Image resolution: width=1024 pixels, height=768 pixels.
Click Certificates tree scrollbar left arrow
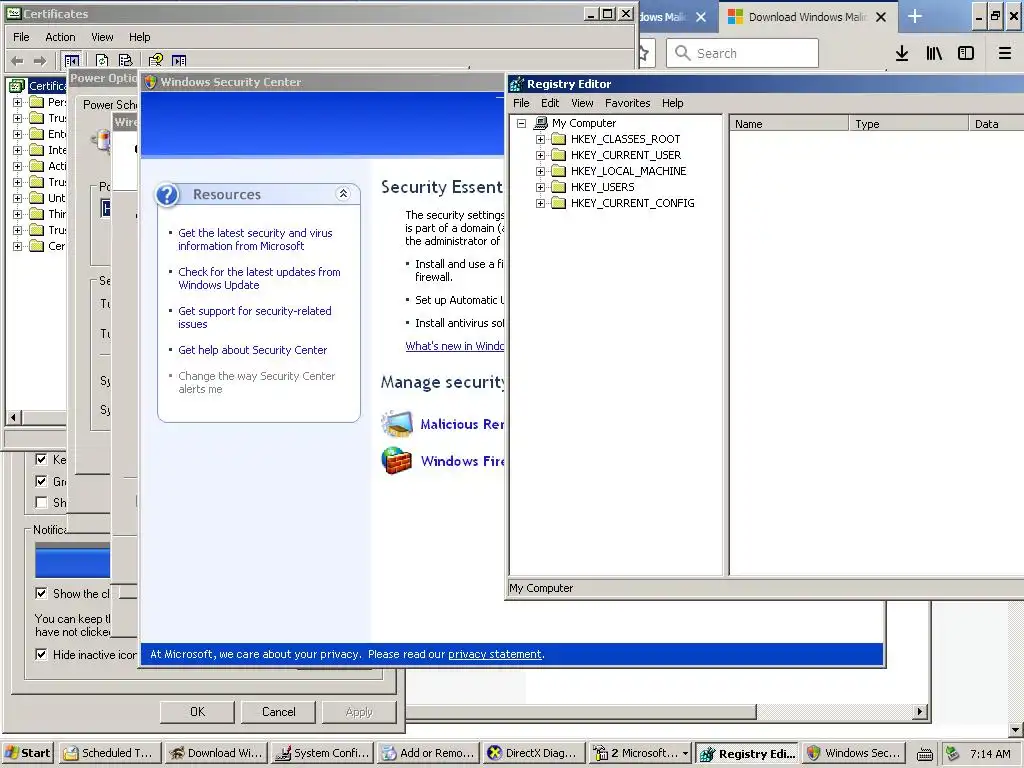(13, 417)
